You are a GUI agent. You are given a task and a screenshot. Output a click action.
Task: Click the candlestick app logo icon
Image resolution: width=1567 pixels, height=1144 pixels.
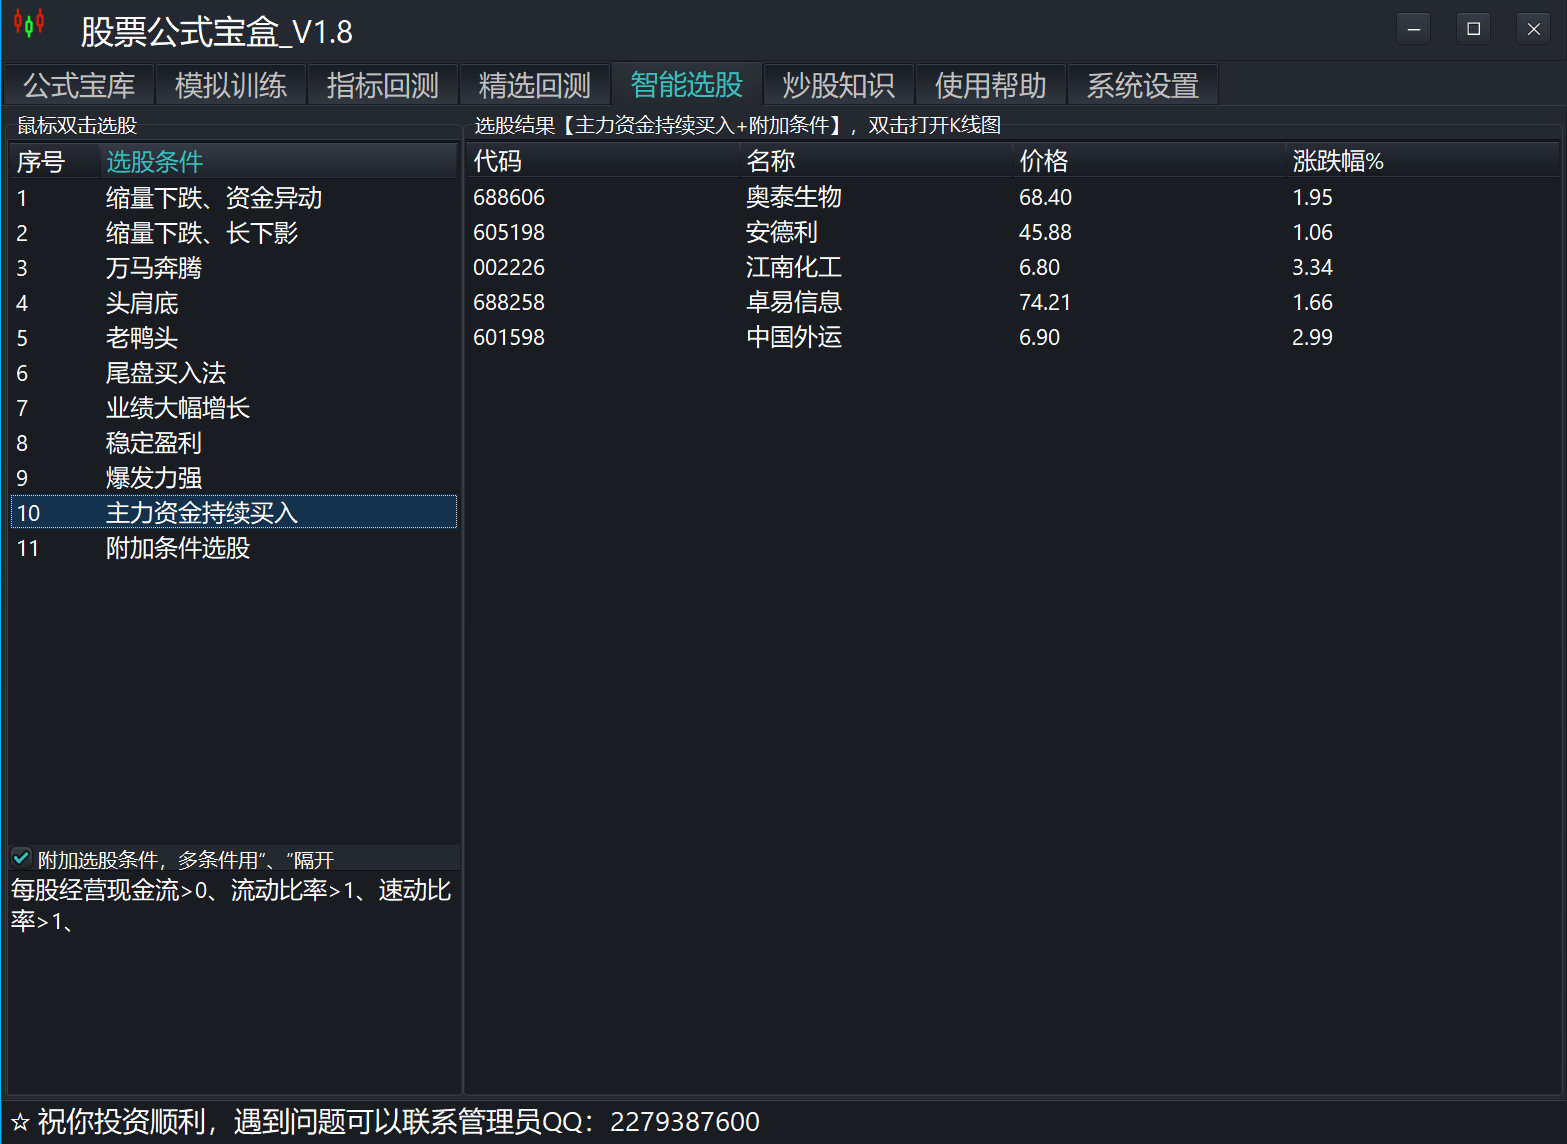click(x=29, y=24)
